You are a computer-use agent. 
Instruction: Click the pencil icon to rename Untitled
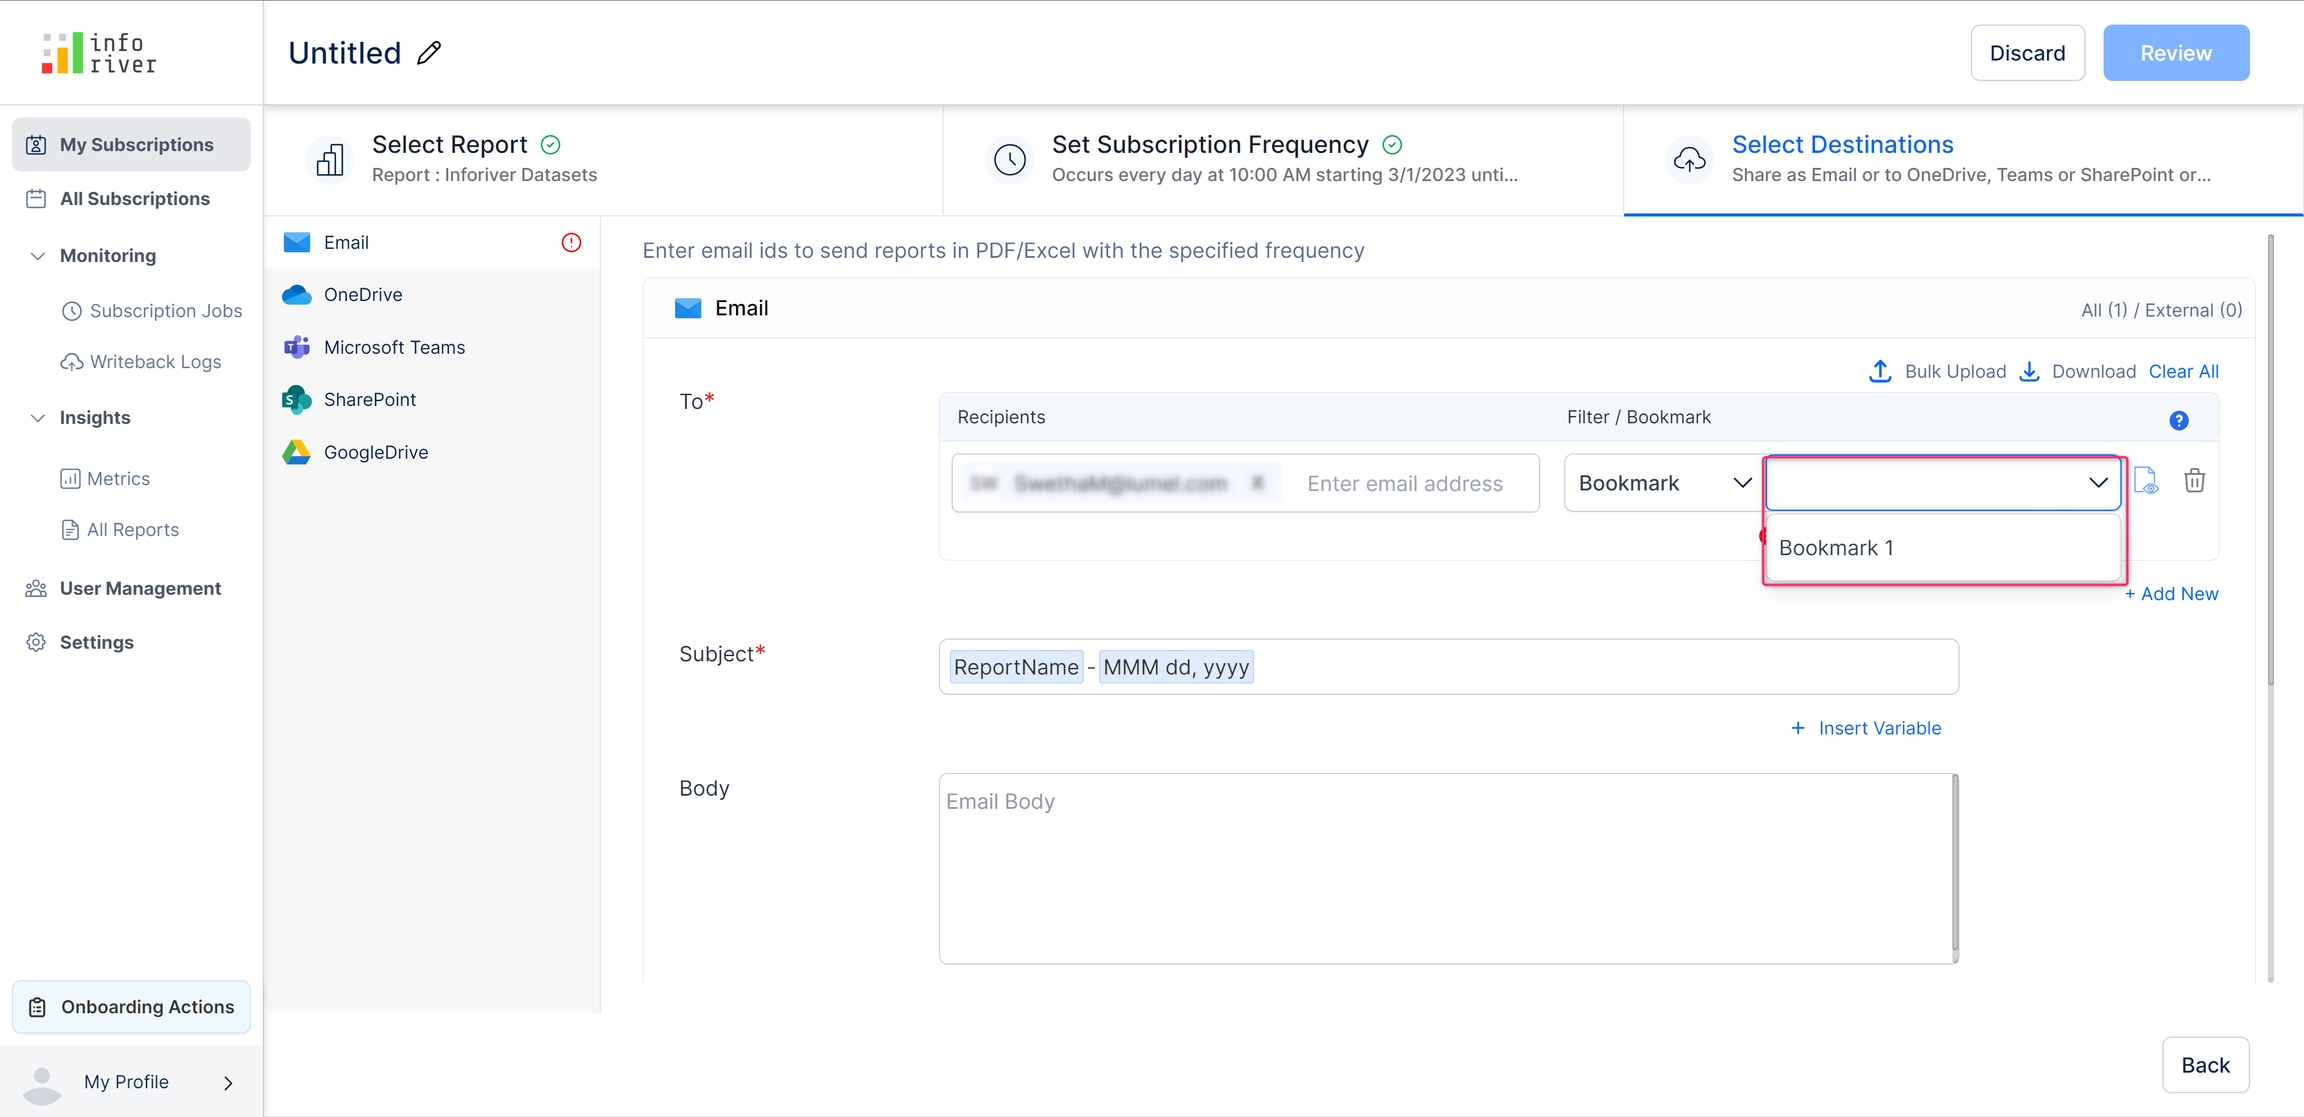click(429, 53)
